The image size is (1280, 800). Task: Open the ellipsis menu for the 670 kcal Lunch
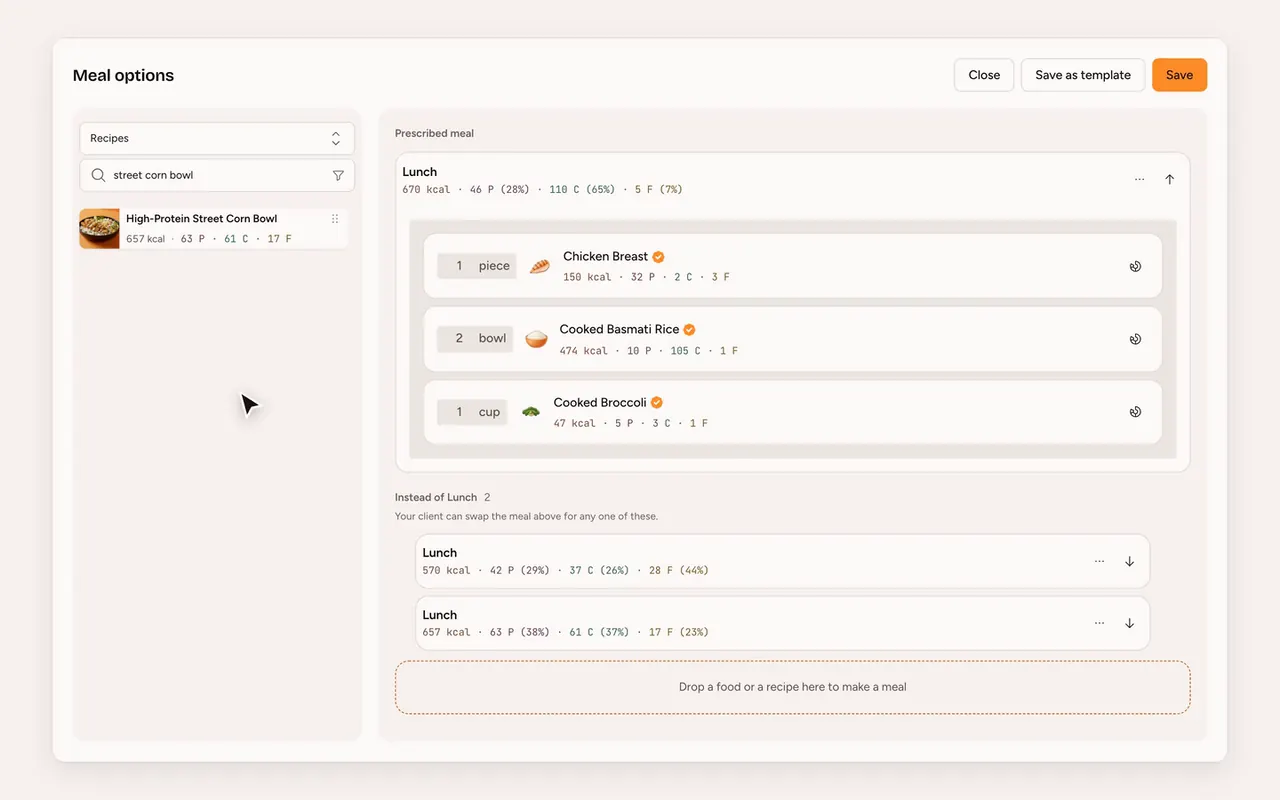click(x=1139, y=180)
